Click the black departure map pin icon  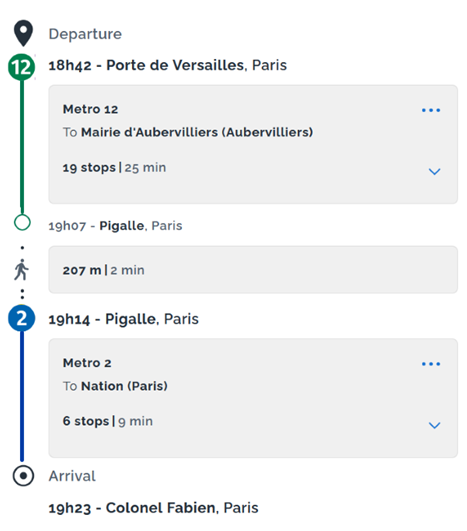(x=23, y=33)
